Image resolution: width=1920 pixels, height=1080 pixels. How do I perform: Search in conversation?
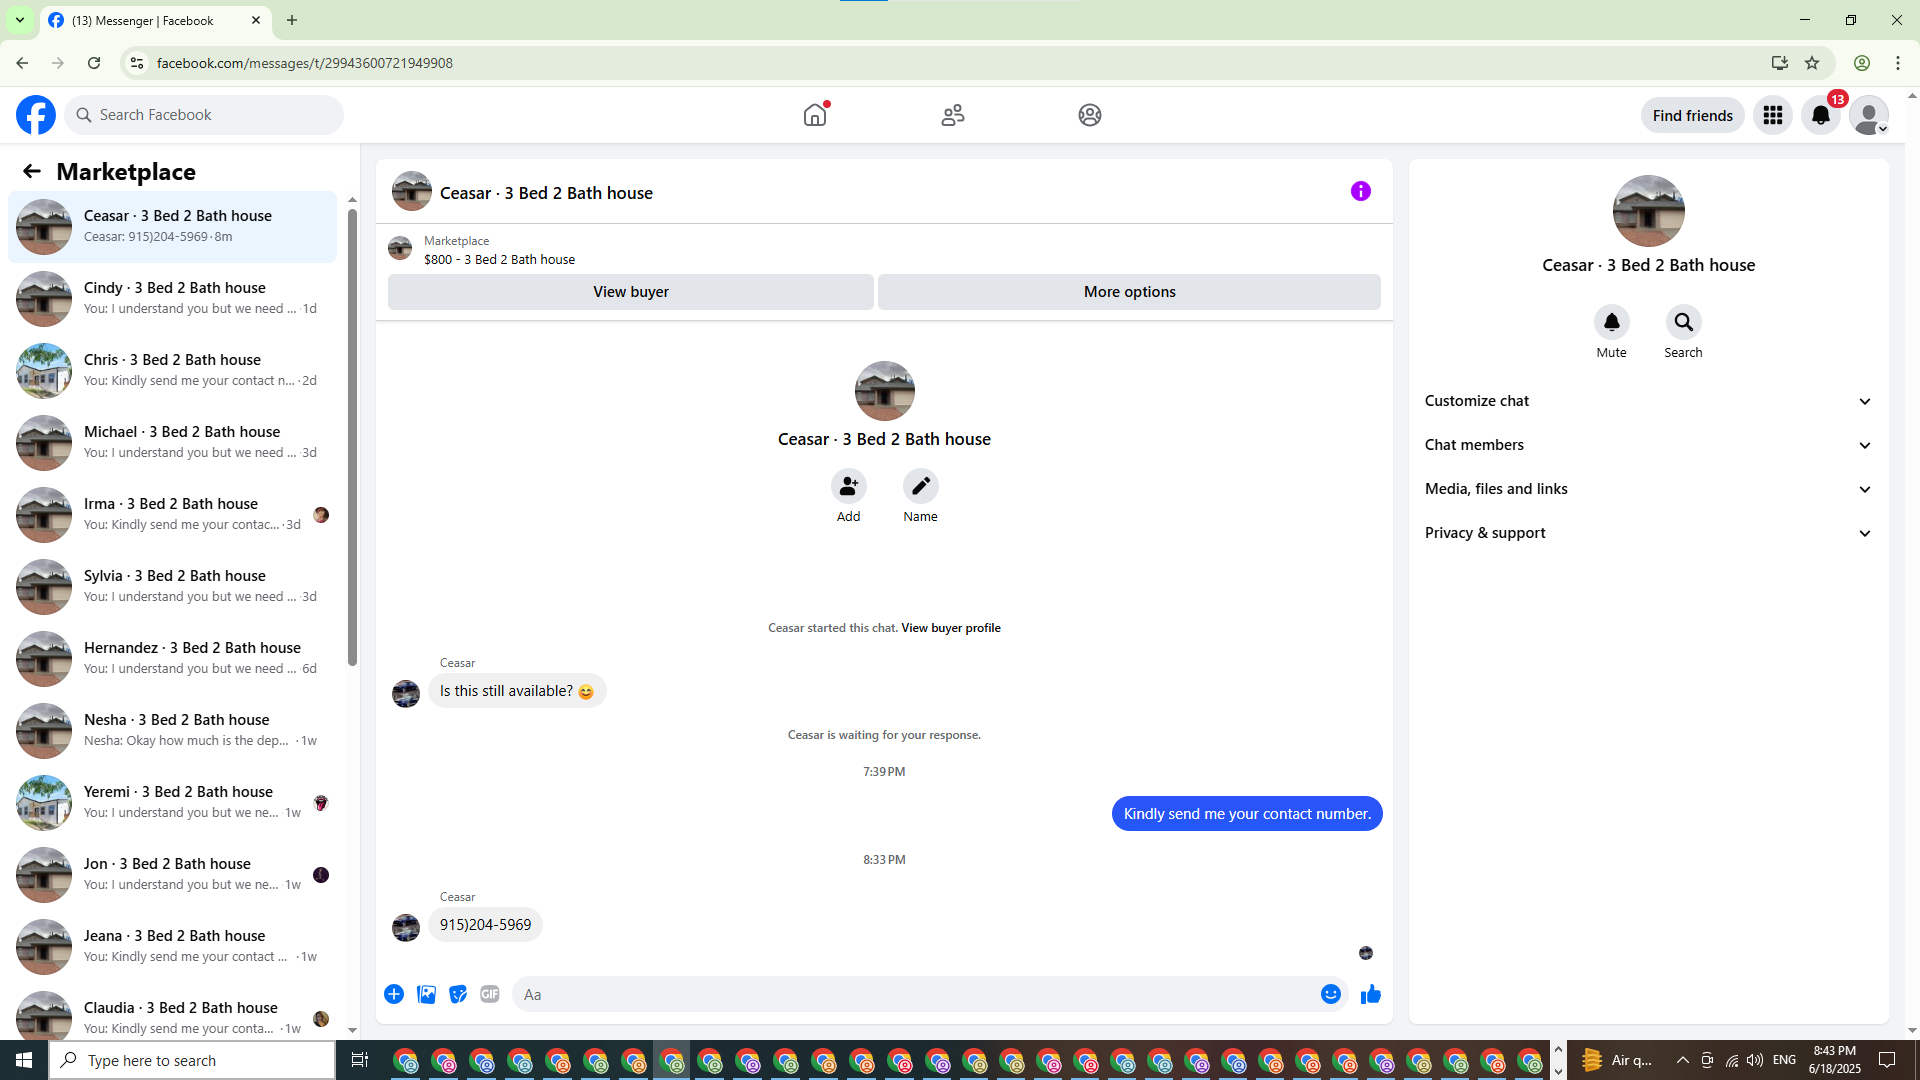coord(1684,322)
